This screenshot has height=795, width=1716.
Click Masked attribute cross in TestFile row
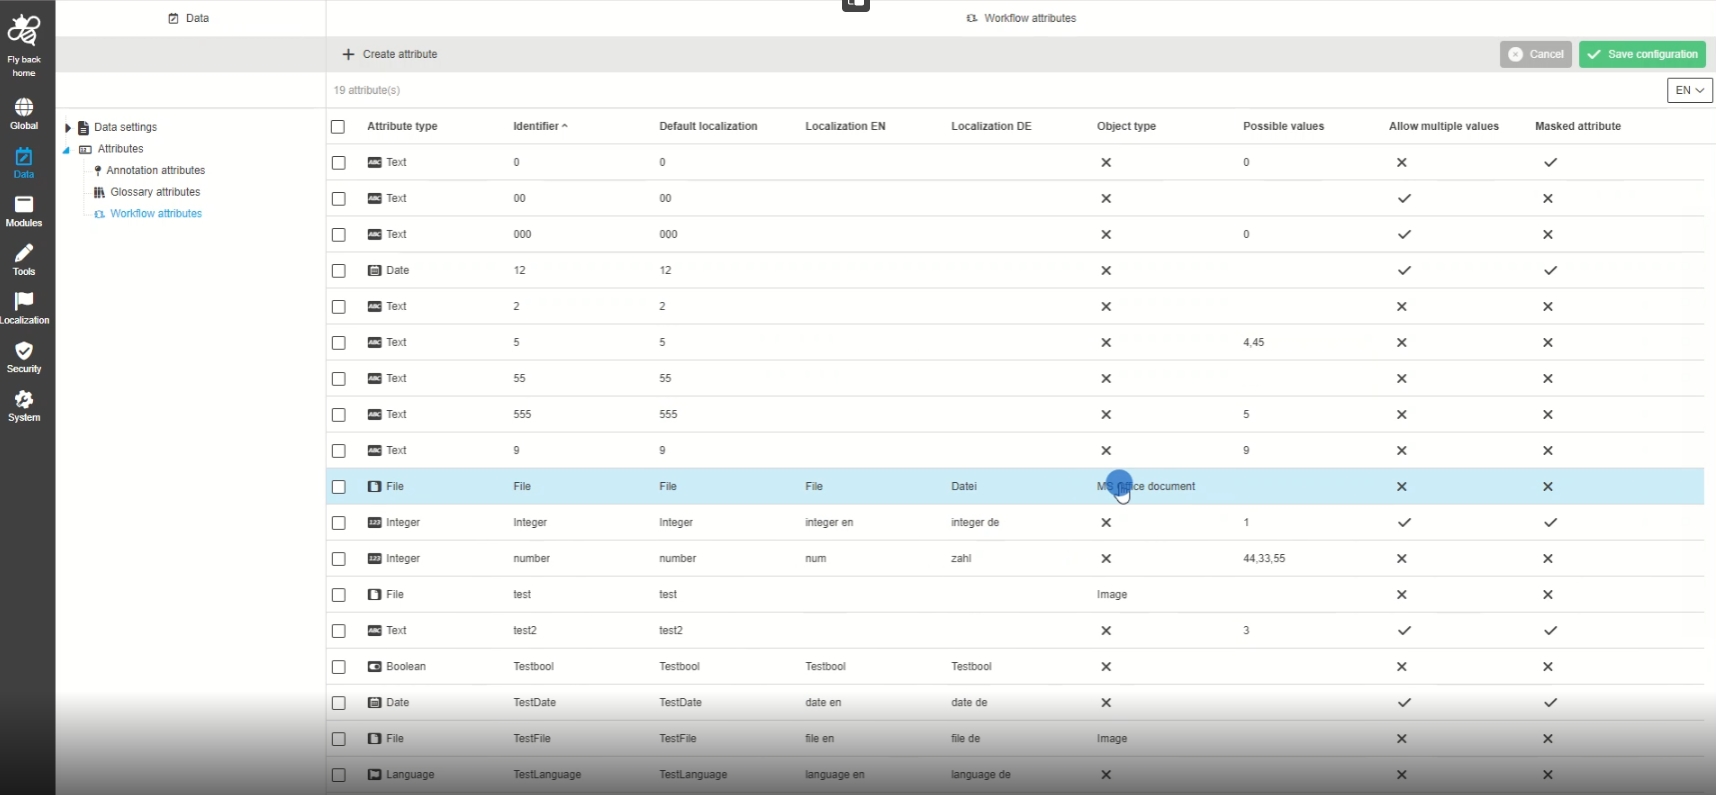[1548, 738]
